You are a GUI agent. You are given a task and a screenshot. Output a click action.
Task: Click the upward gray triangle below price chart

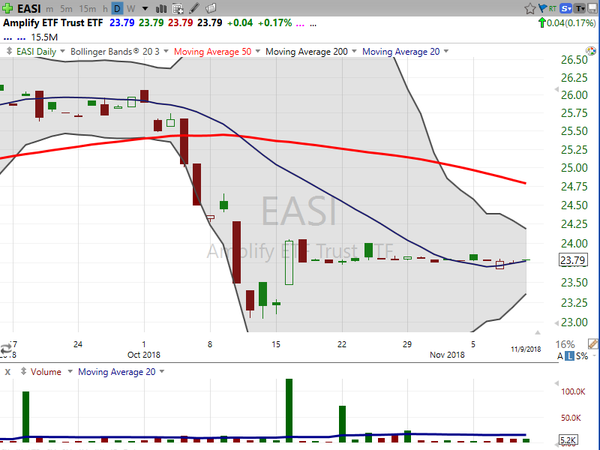538,332
